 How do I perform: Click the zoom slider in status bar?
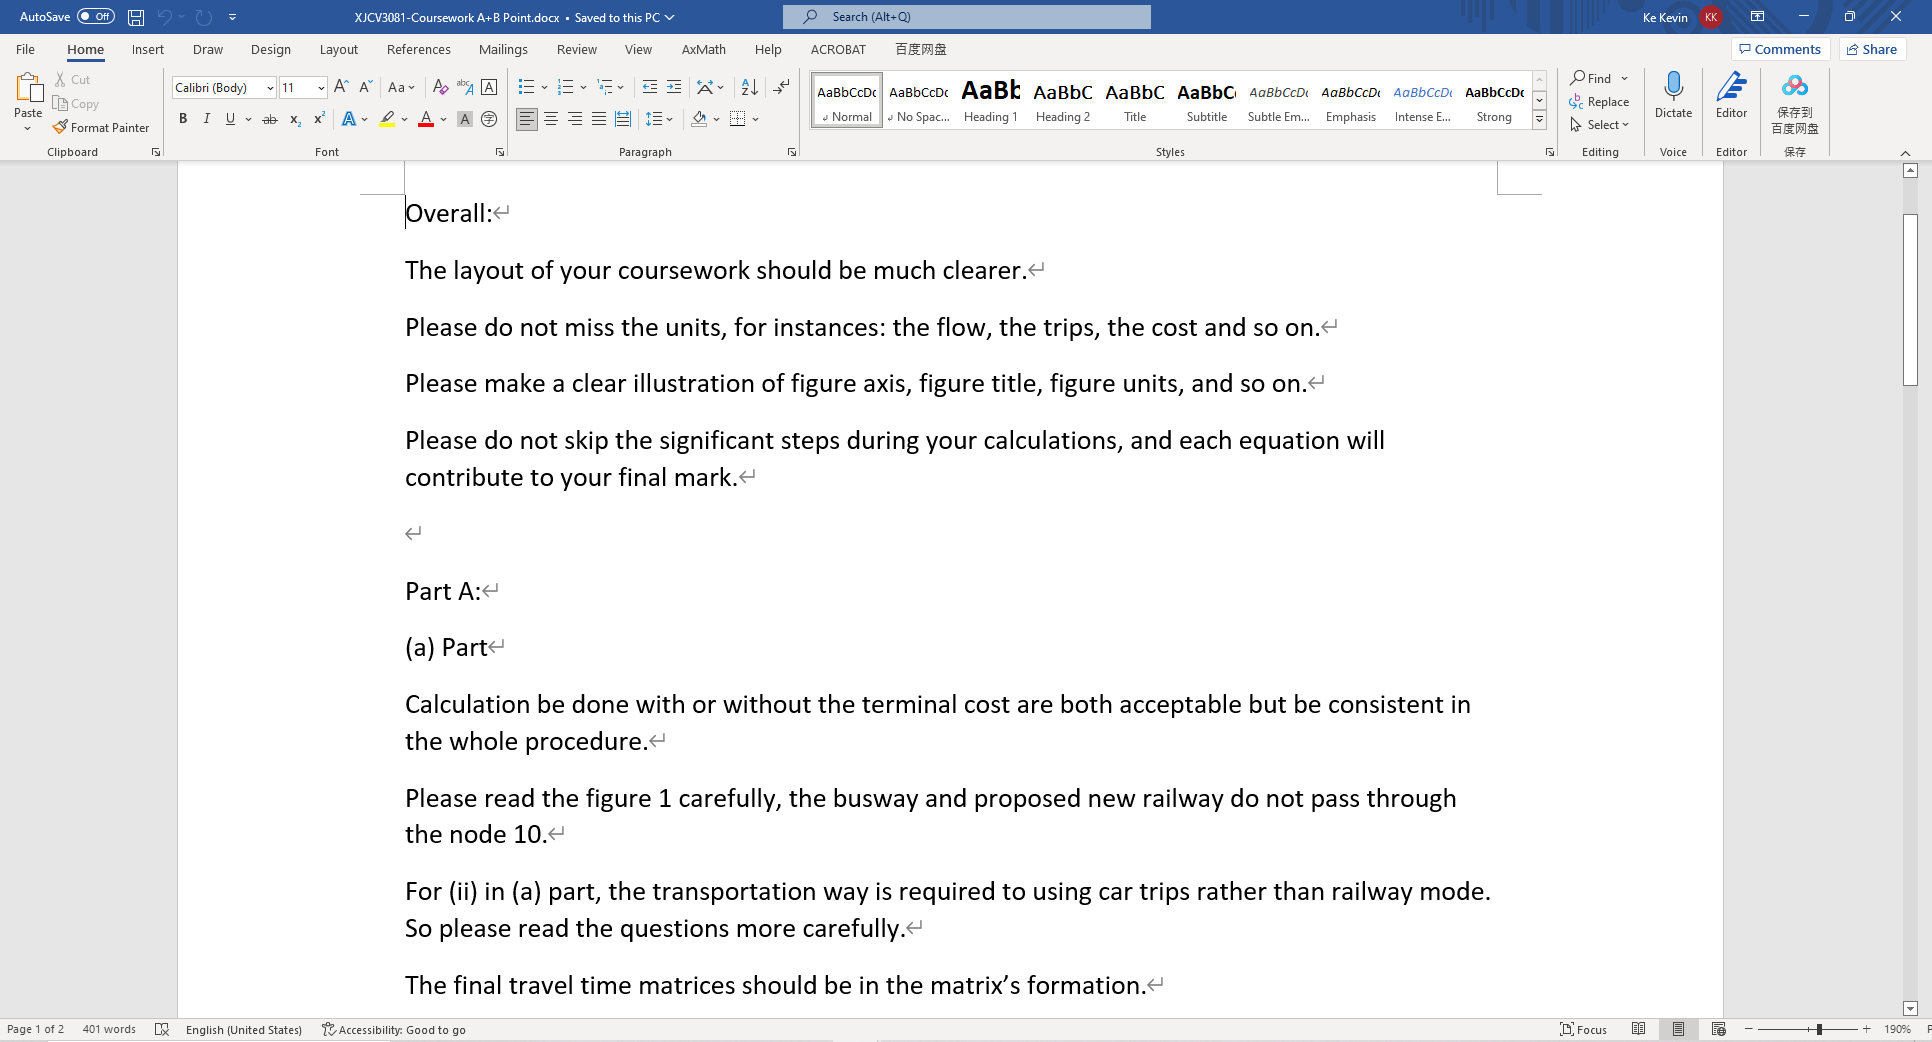1818,1029
